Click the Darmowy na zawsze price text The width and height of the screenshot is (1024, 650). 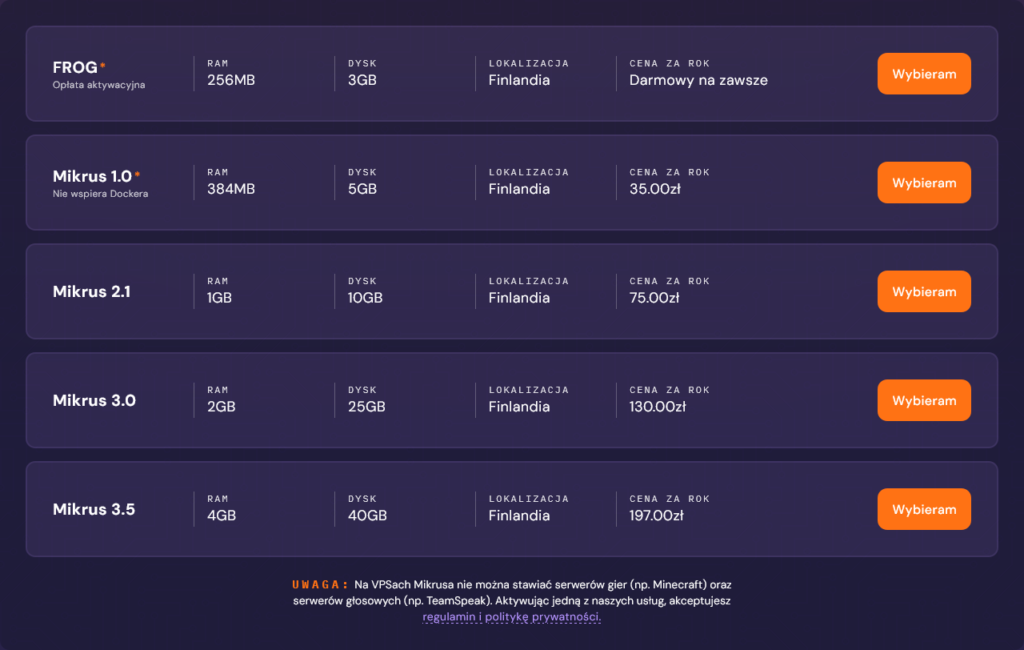coord(698,80)
